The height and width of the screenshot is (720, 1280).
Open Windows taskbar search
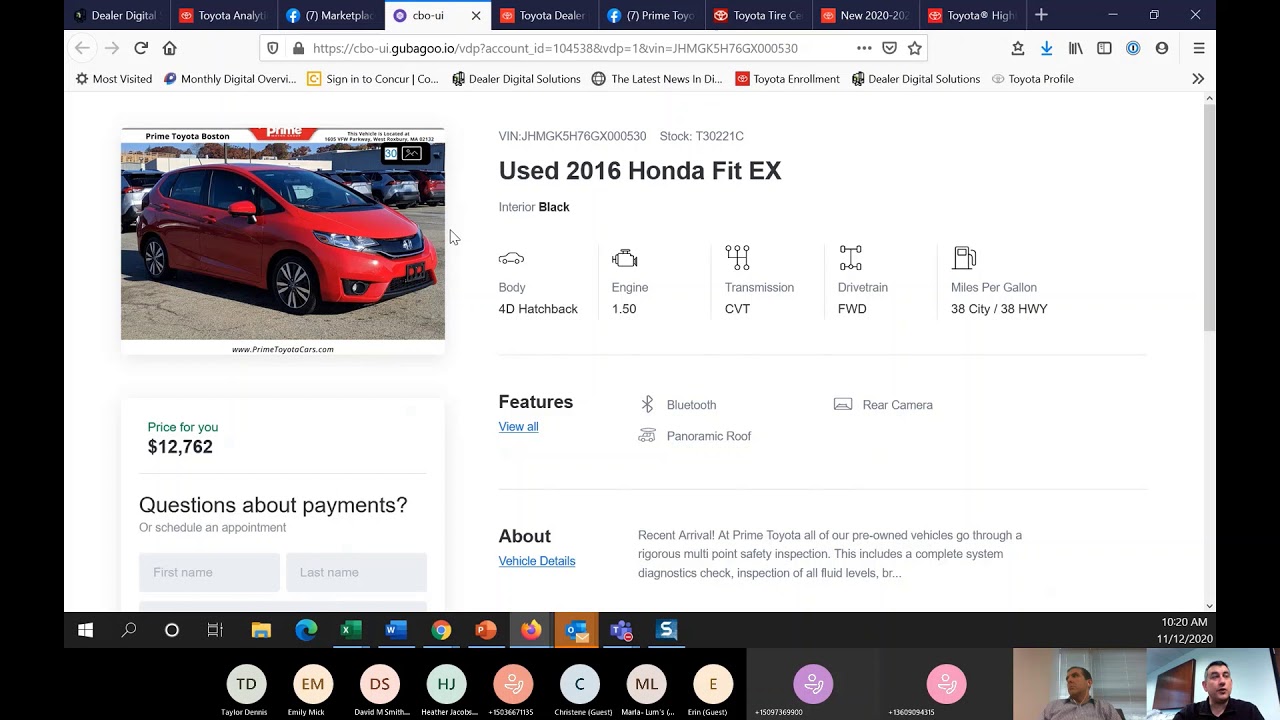(129, 630)
